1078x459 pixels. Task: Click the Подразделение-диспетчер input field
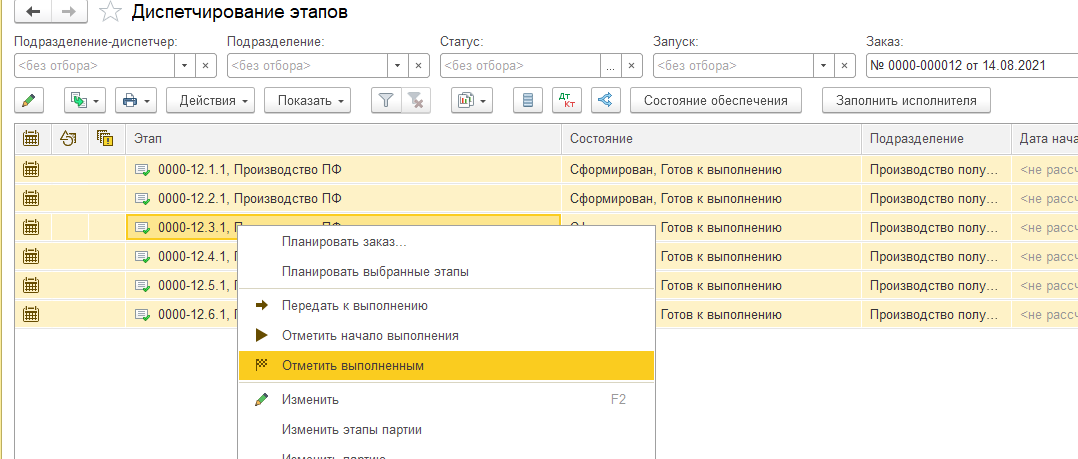click(x=95, y=66)
